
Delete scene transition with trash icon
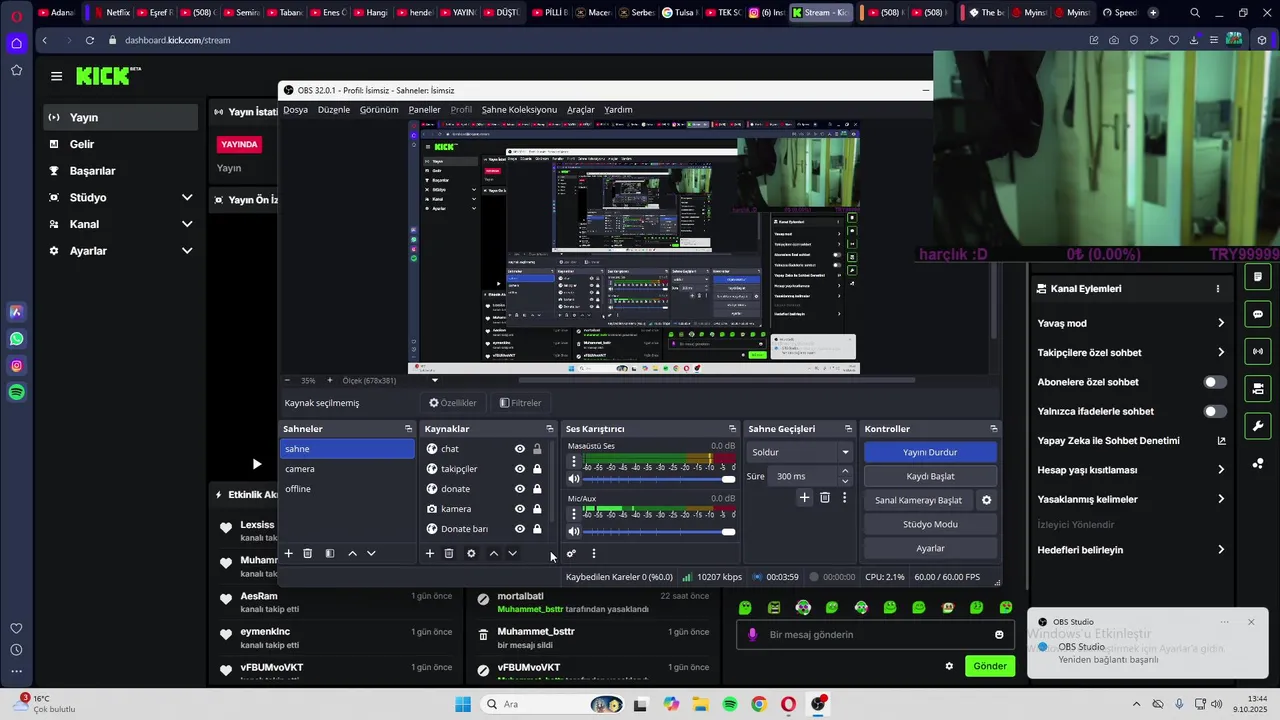[825, 497]
